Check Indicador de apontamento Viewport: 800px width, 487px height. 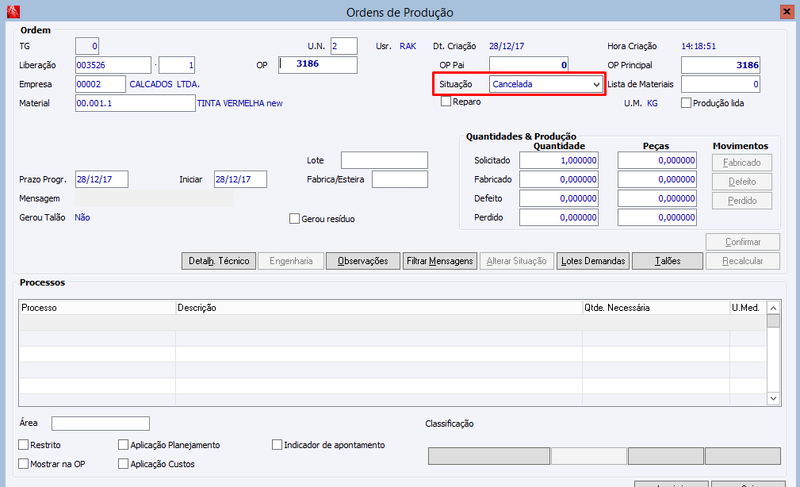(277, 445)
